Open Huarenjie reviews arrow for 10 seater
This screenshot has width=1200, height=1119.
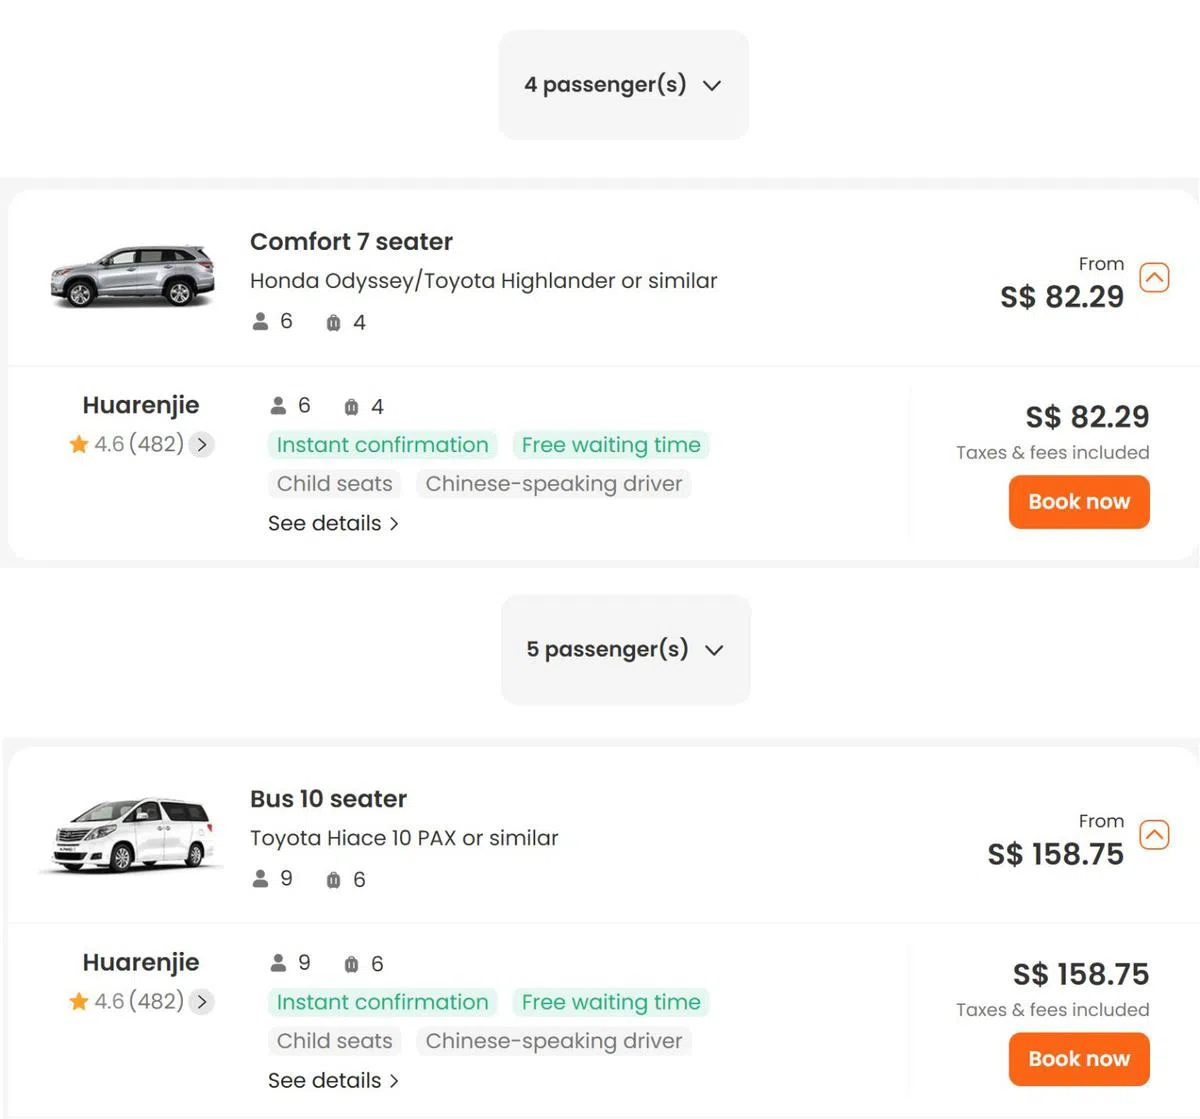tap(202, 1002)
